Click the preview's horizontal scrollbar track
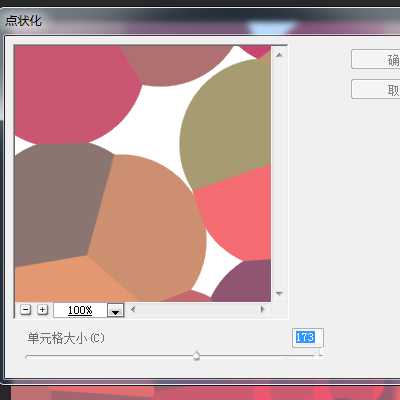This screenshot has height=400, width=400. point(197,309)
